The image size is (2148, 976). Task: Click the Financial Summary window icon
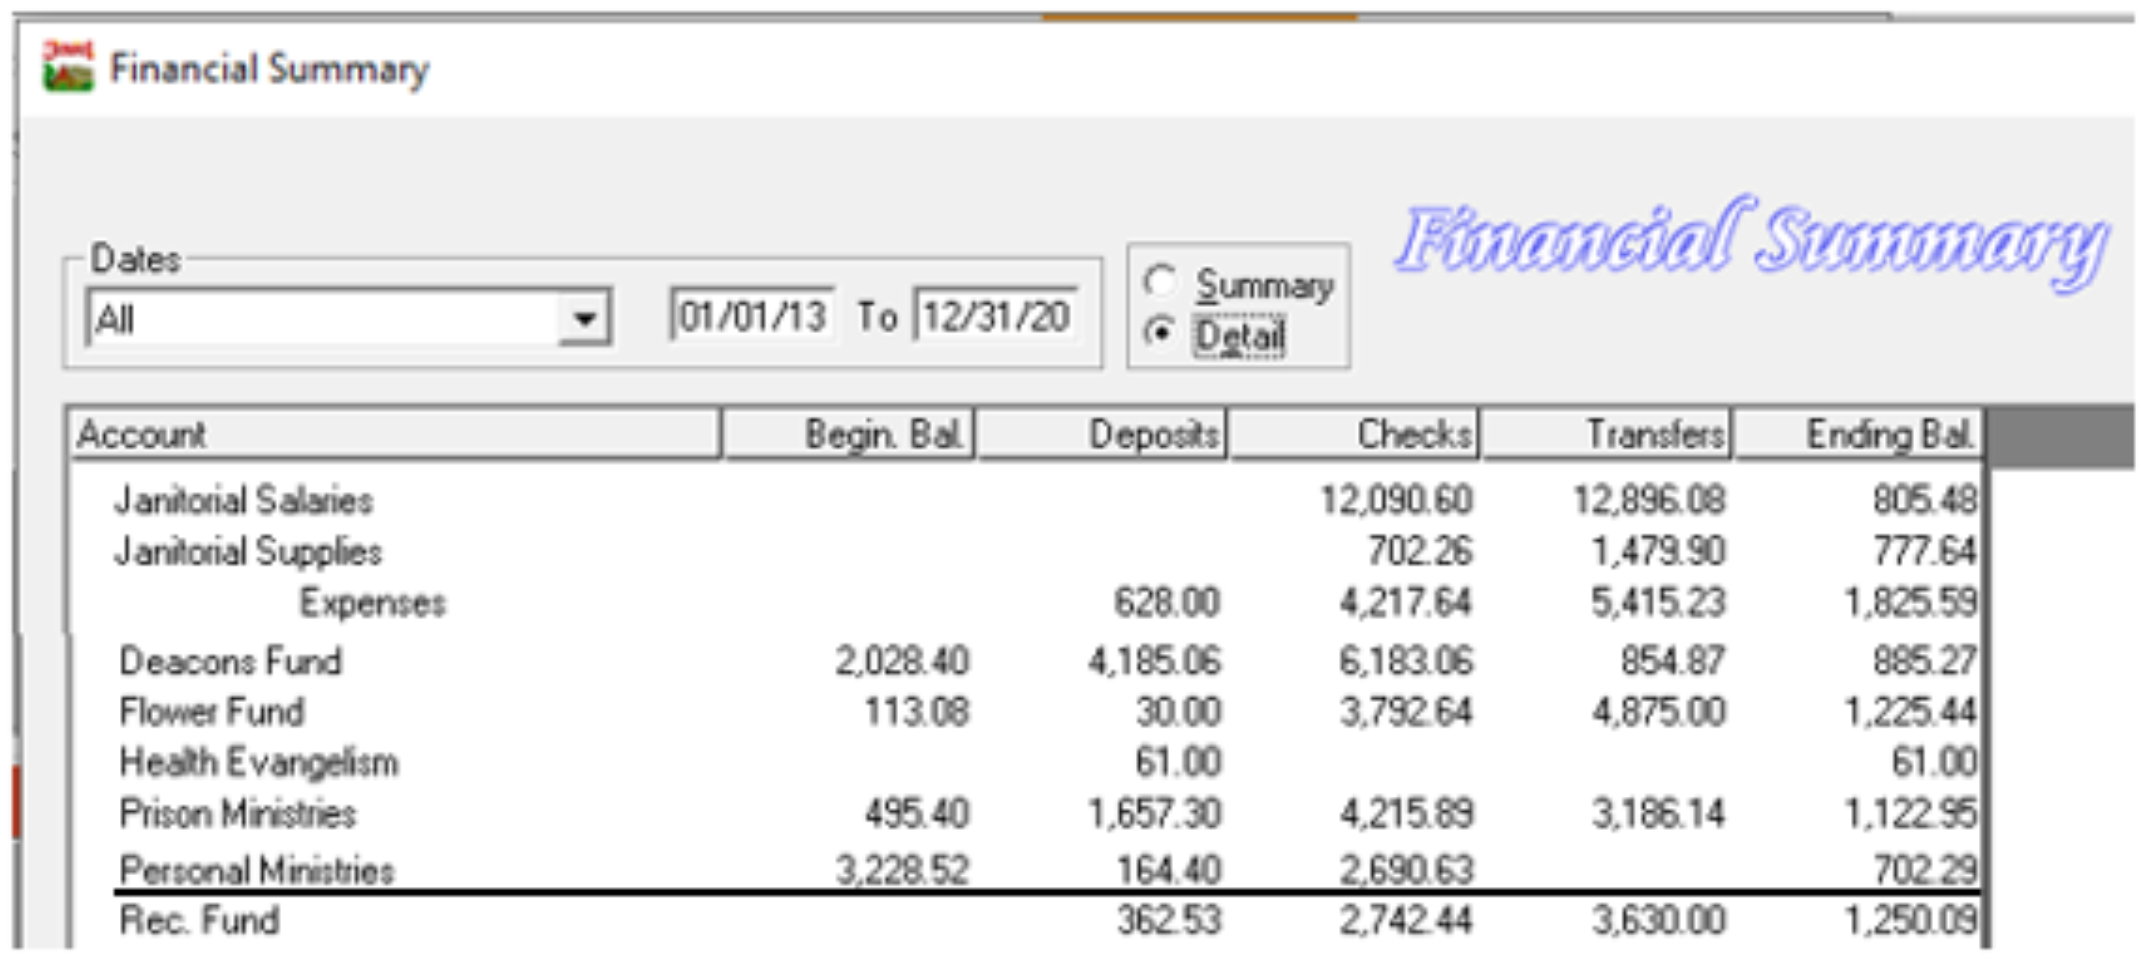(x=68, y=67)
